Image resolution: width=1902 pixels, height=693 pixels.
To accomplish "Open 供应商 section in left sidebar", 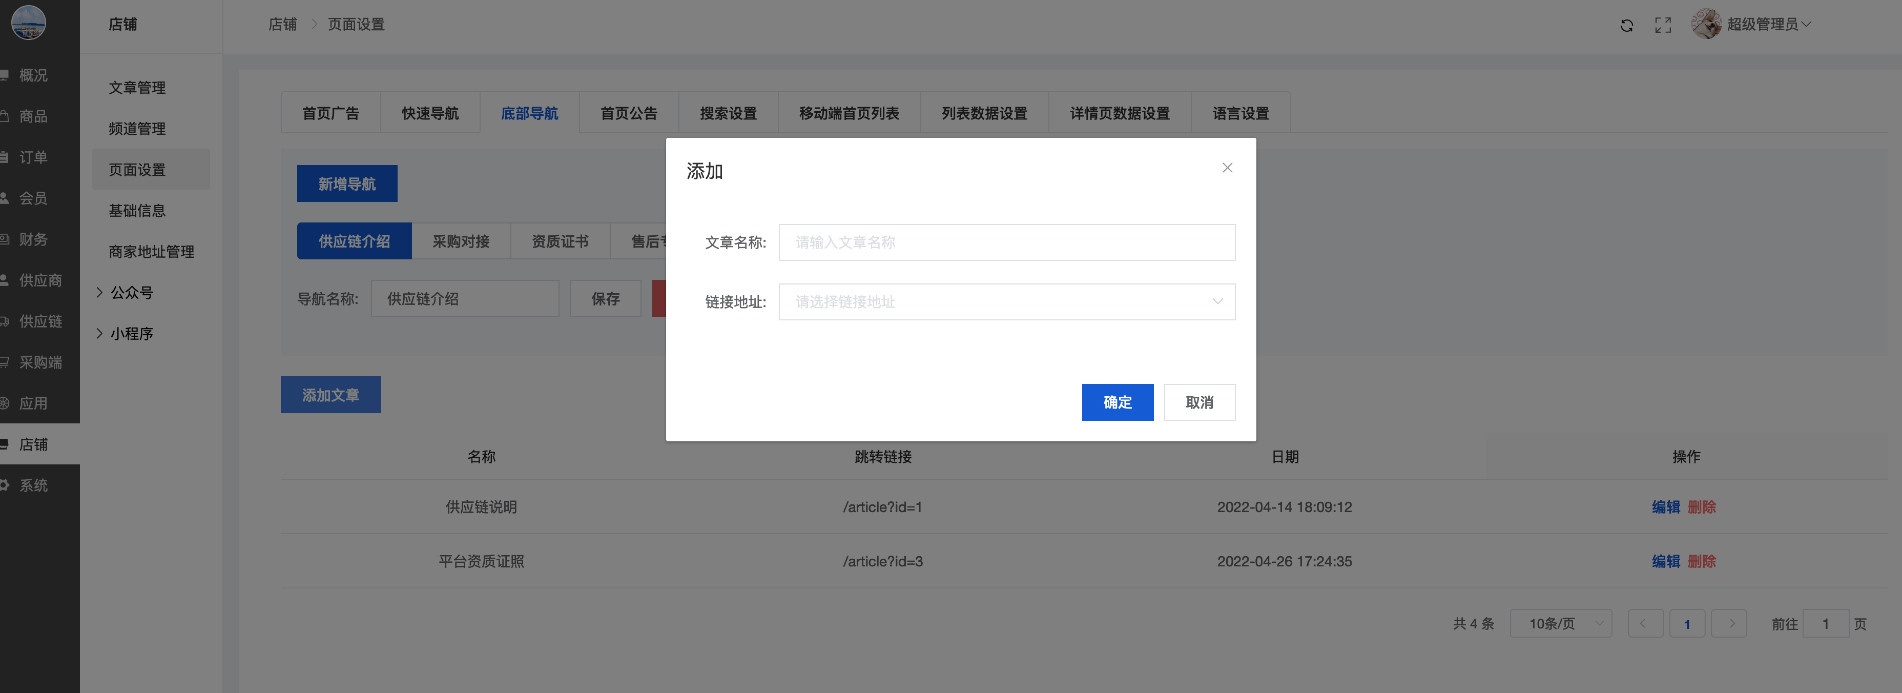I will [x=40, y=280].
